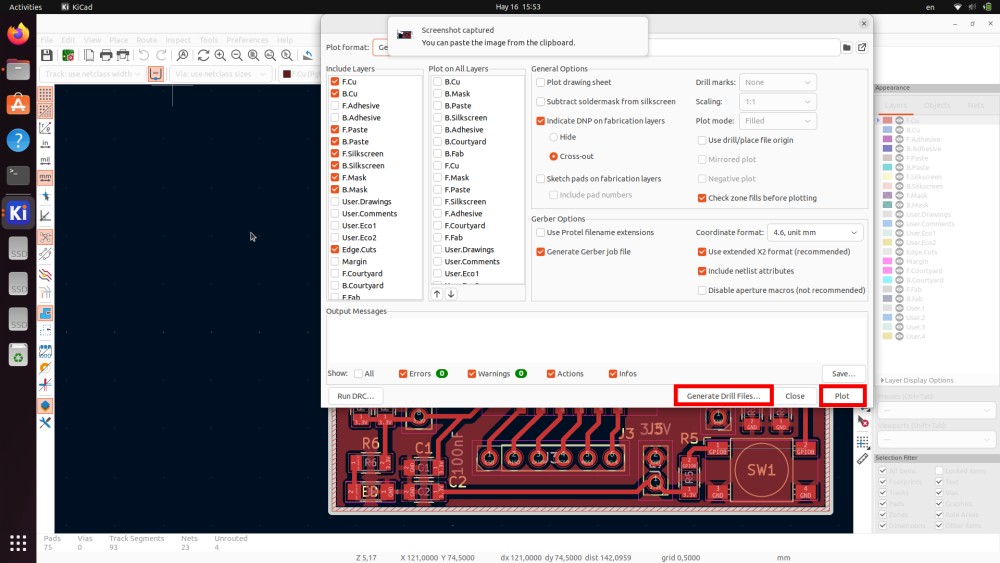
Task: Click the Print icon in toolbar
Action: pos(106,55)
